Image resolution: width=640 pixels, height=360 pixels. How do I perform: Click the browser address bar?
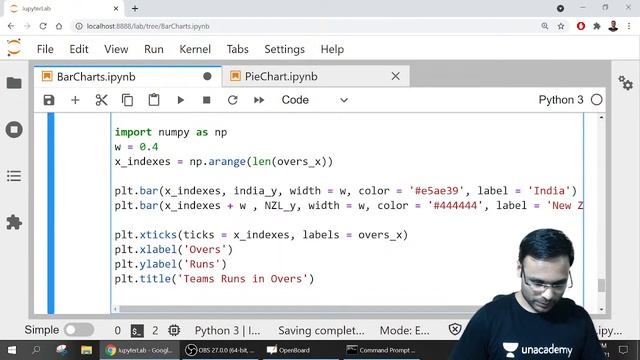coord(306,26)
